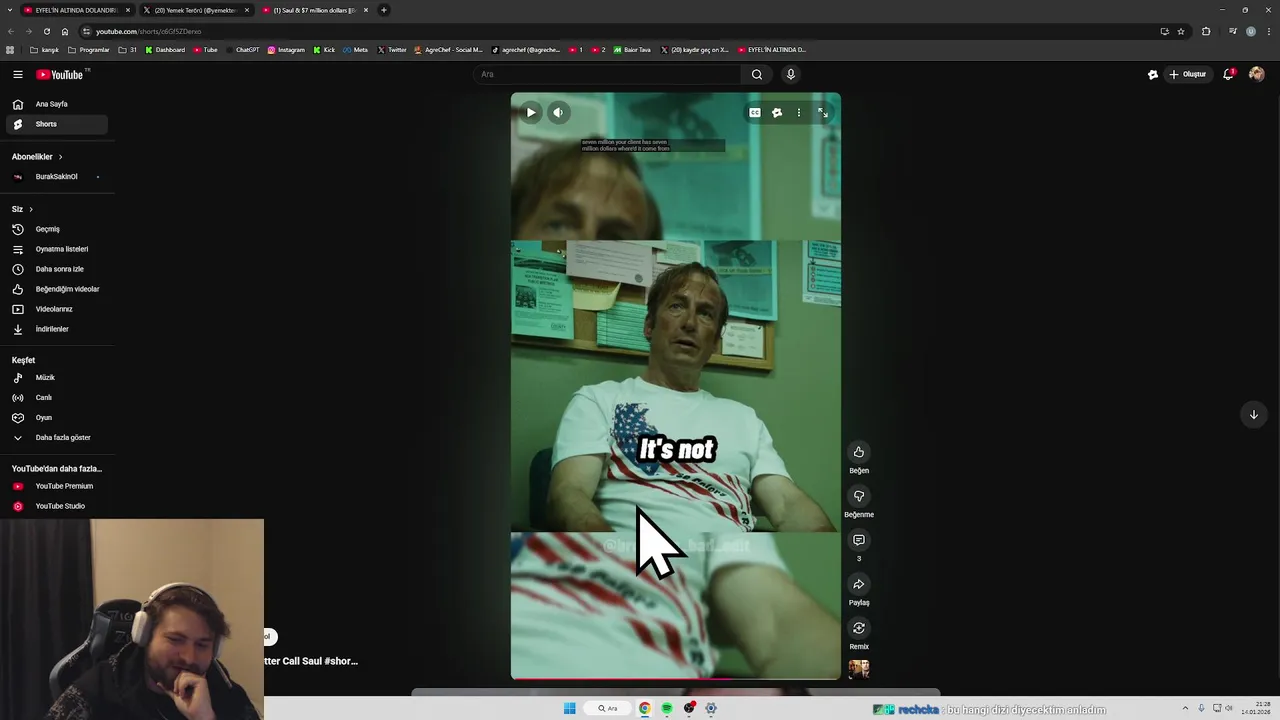Switch to EYFEL'İN ALTINDA DOLANDIRI browser tab
The height and width of the screenshot is (720, 1280).
(x=76, y=10)
